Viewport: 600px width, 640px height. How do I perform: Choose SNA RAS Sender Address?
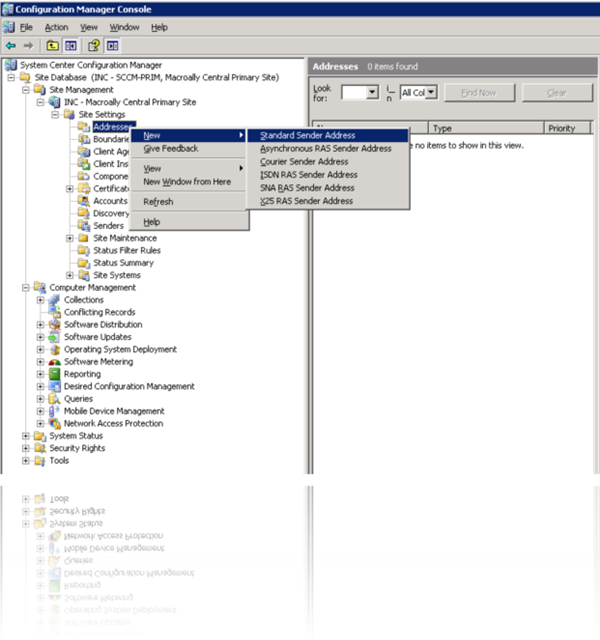(328, 188)
